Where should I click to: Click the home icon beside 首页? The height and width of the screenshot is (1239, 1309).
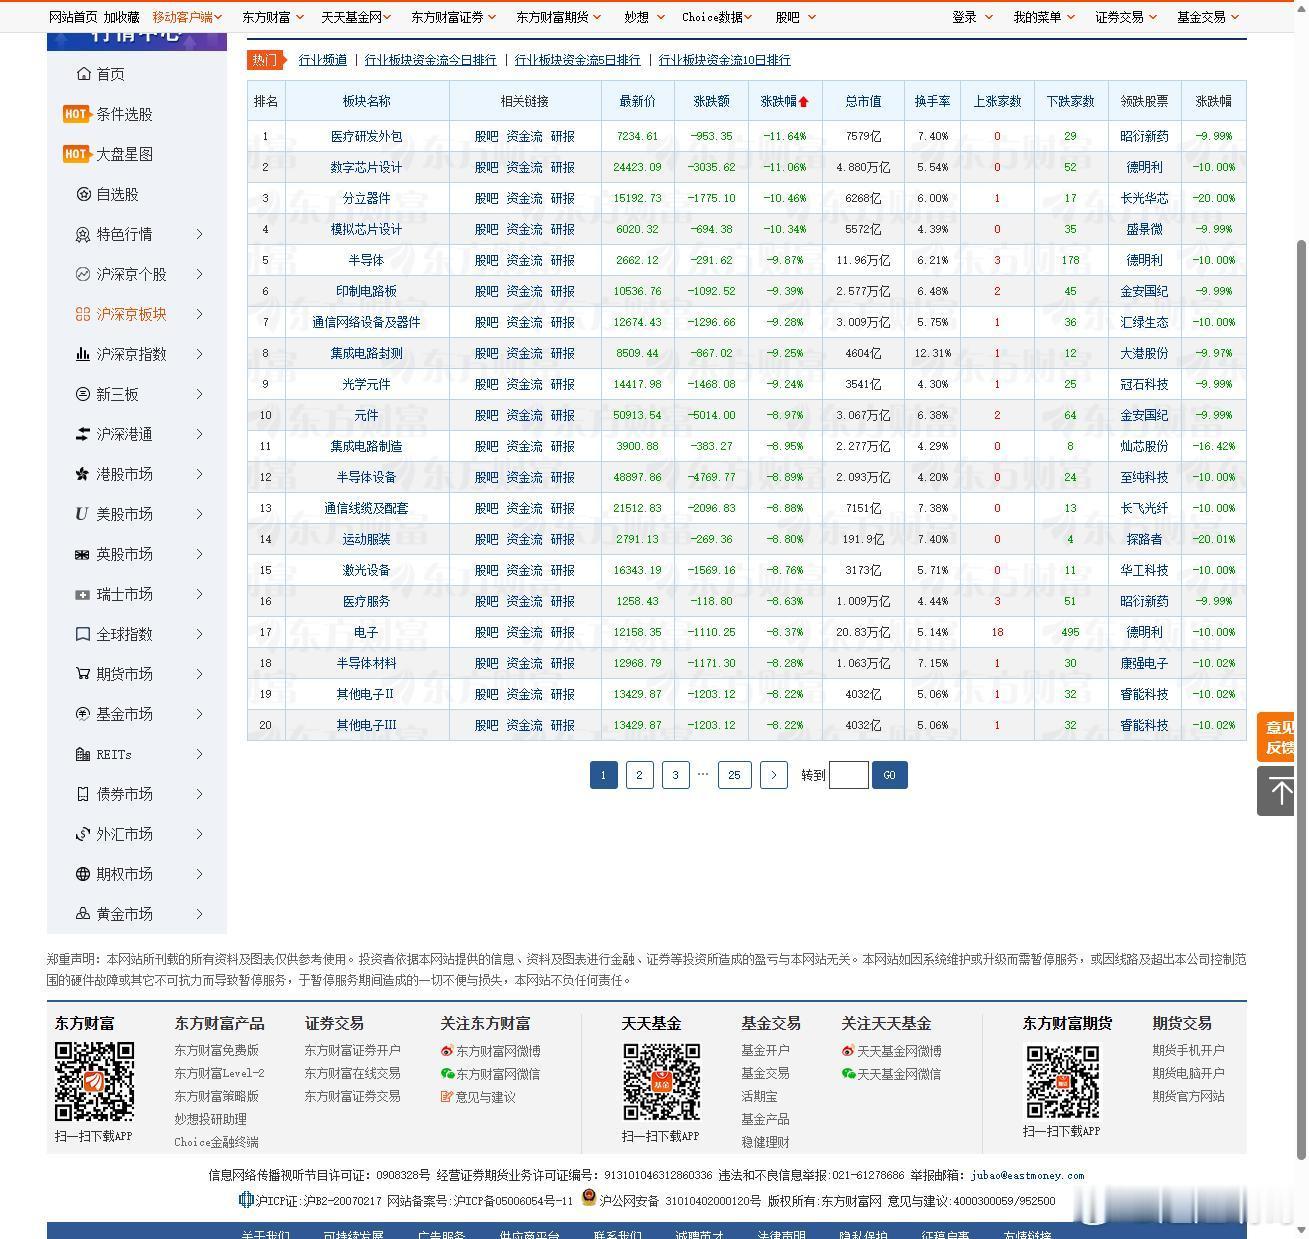click(x=84, y=74)
